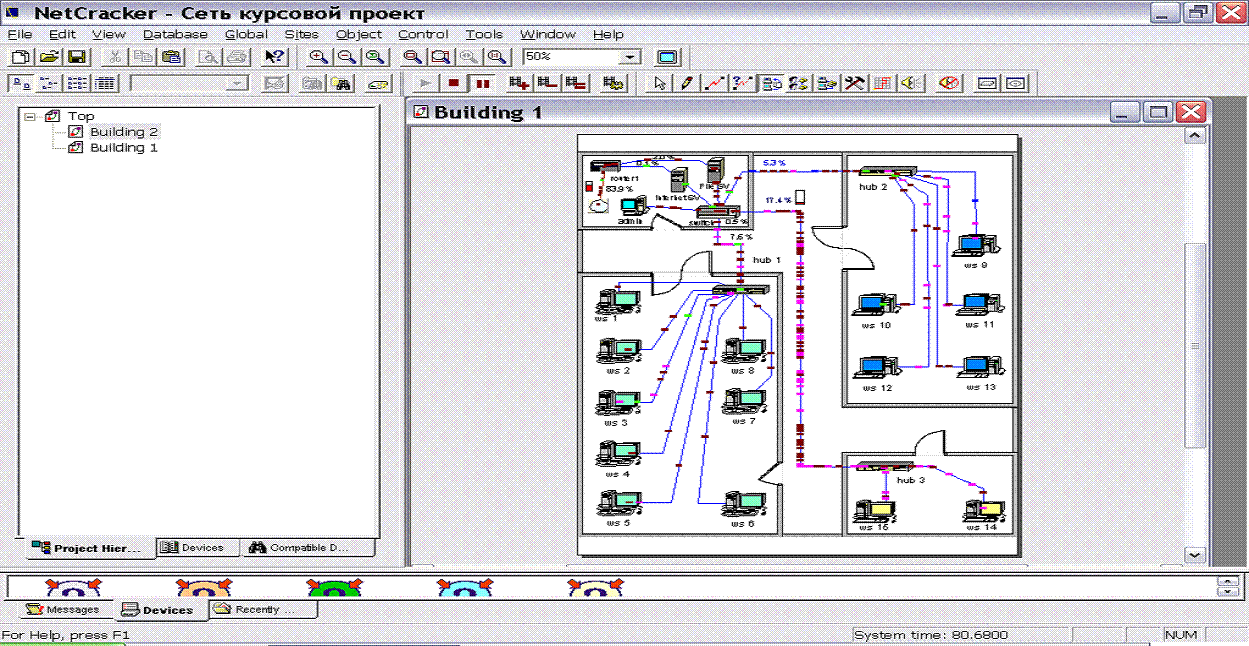The height and width of the screenshot is (646, 1249).
Task: Click the diagram vertical scrollbar down arrow
Action: (1193, 554)
